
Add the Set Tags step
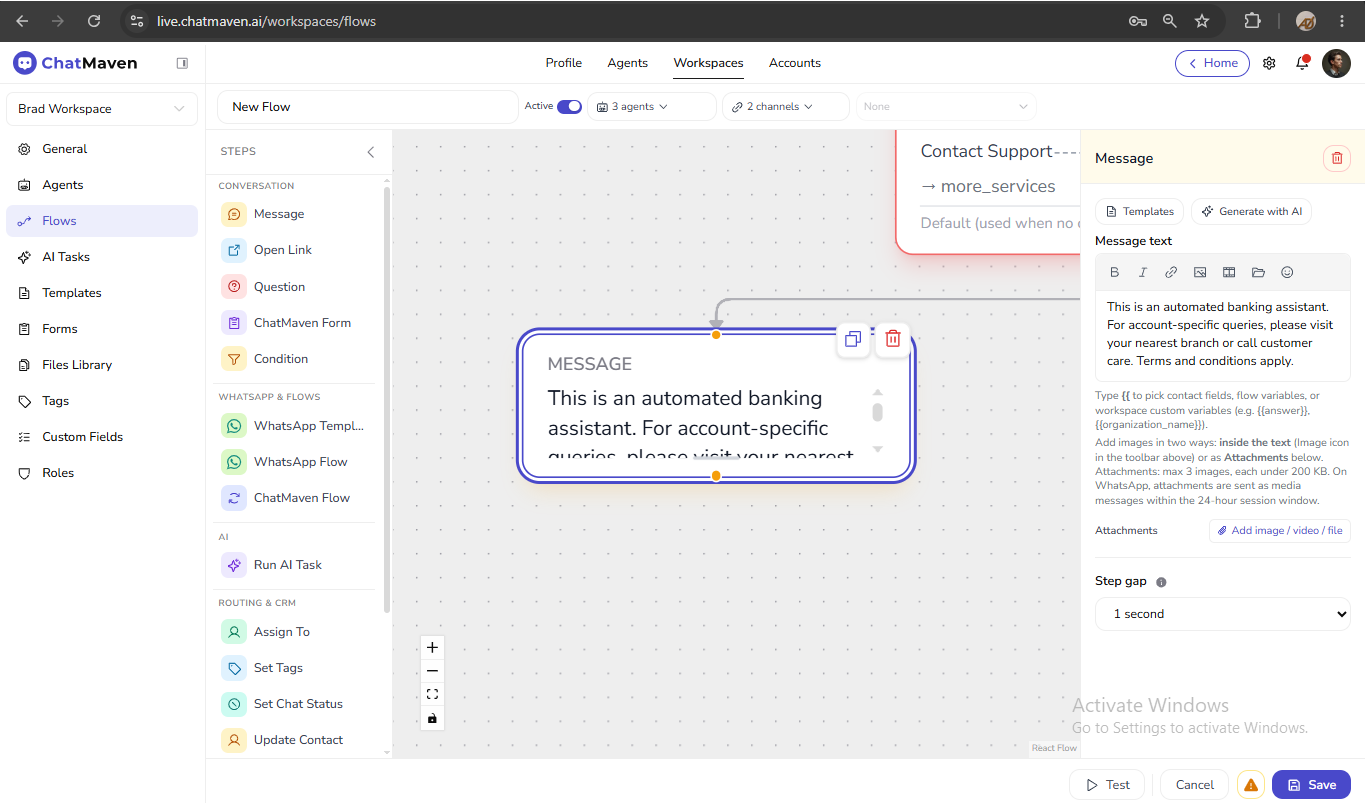pyautogui.click(x=296, y=668)
